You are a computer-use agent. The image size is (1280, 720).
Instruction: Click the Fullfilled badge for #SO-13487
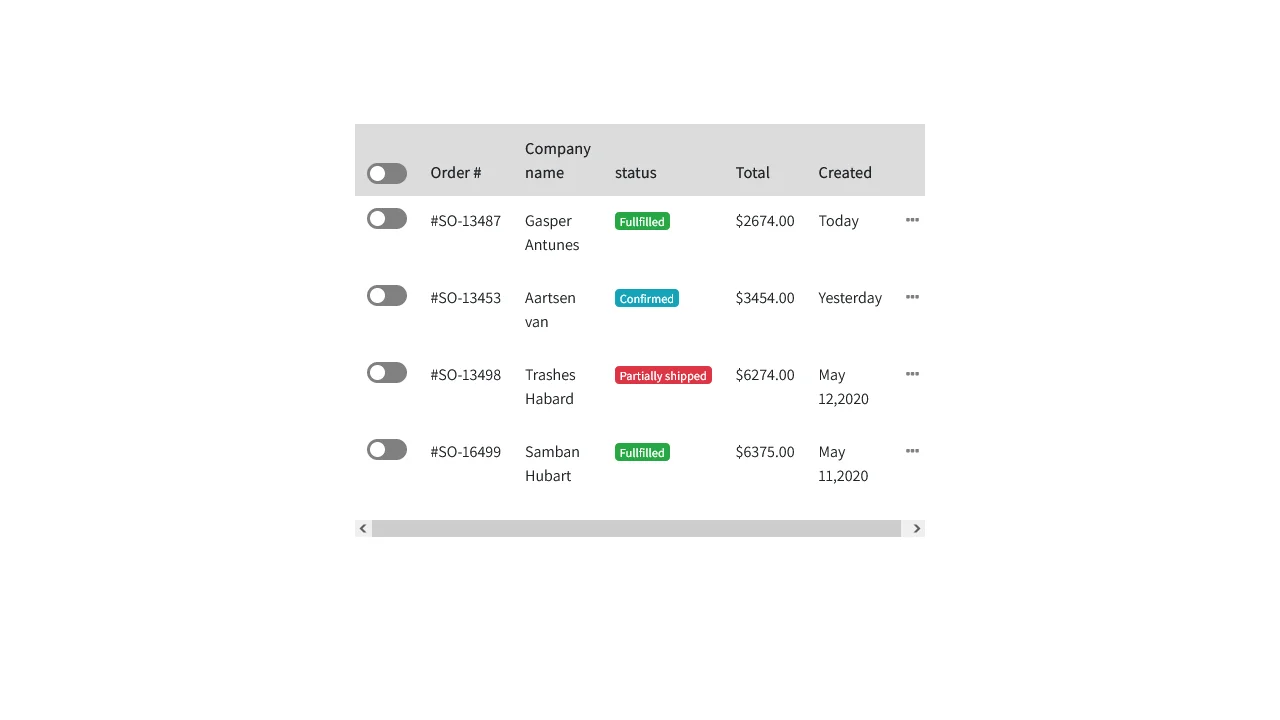tap(641, 221)
